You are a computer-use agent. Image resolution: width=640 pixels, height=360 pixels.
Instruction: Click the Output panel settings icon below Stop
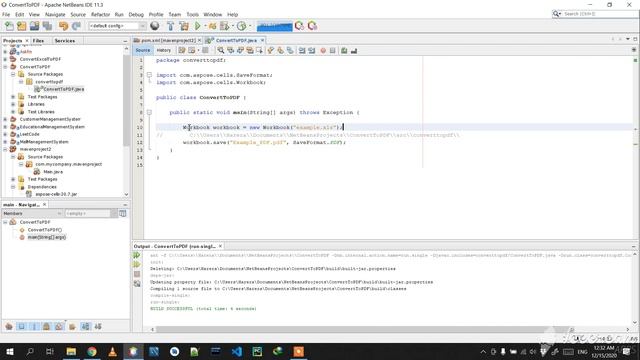(x=137, y=284)
